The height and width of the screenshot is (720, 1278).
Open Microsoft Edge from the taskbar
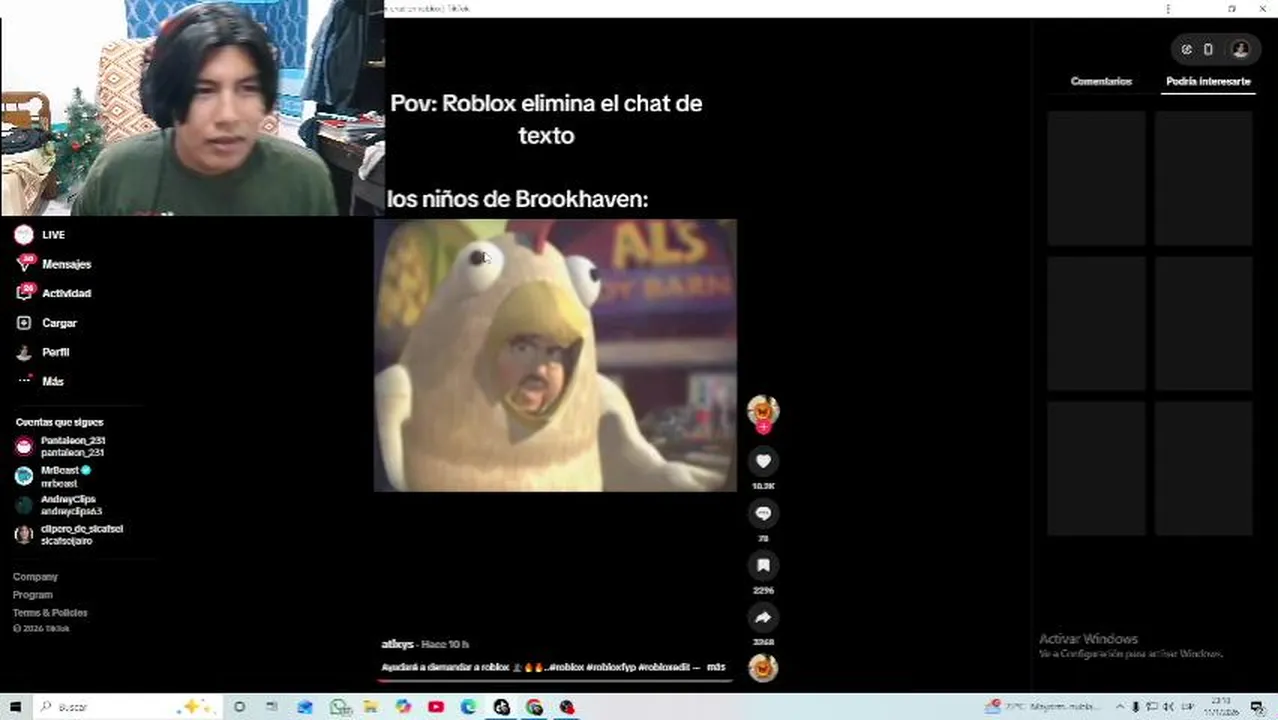(x=469, y=707)
